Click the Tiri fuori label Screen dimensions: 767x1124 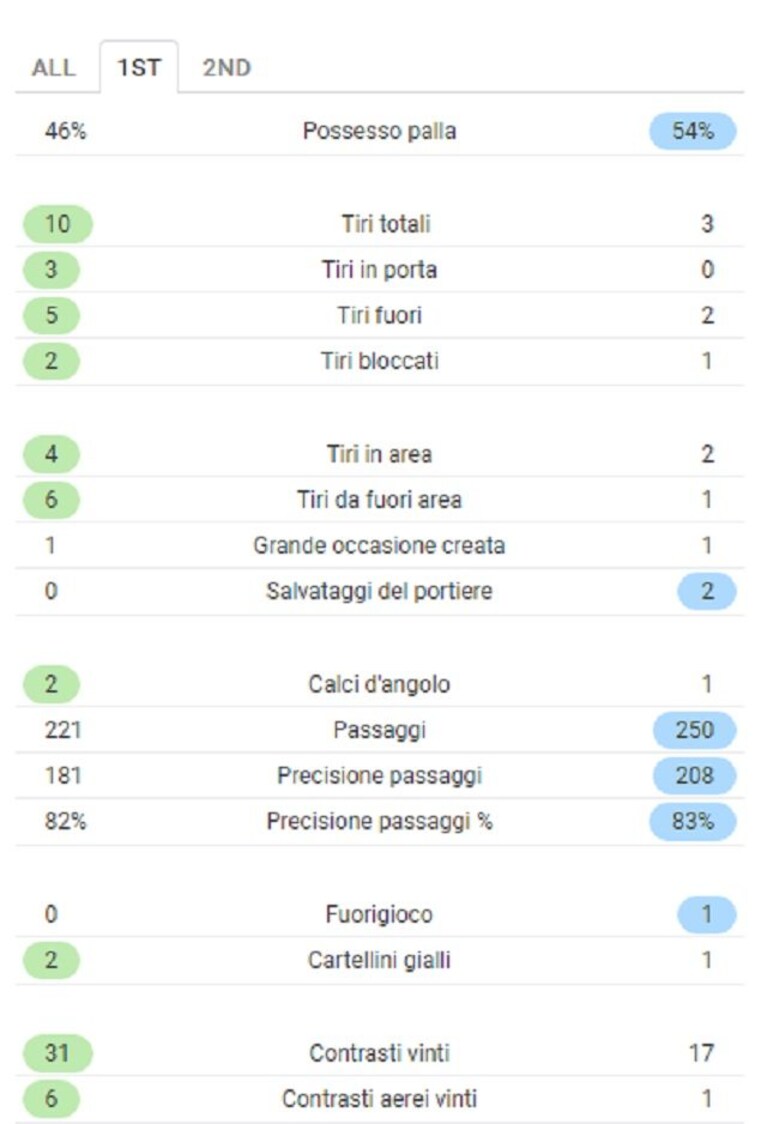click(379, 315)
